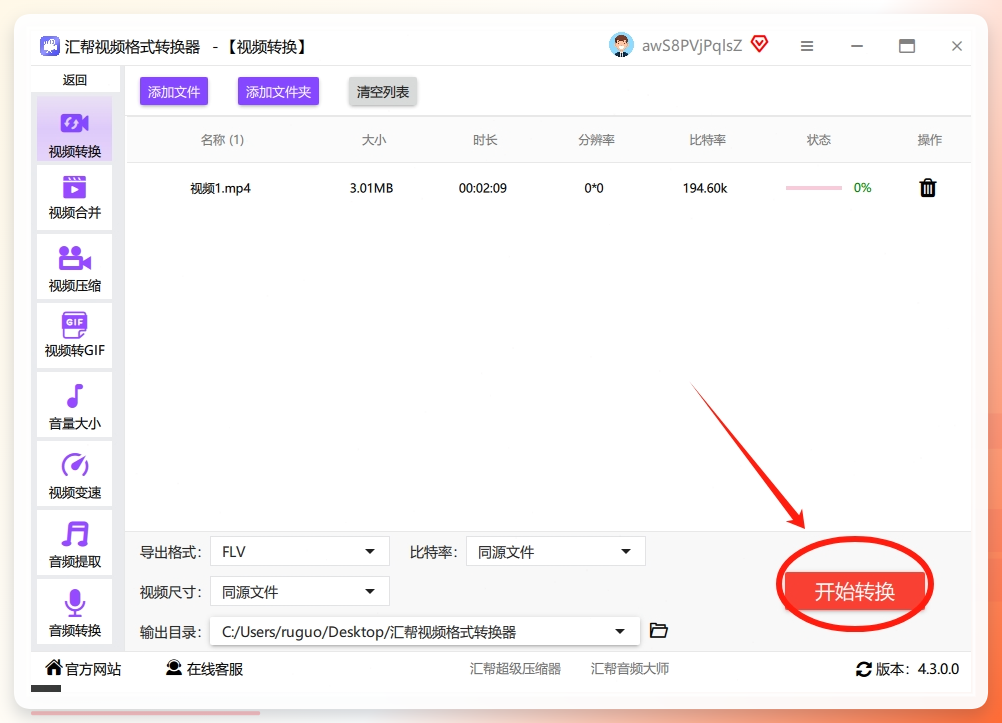Click the 比特率 column header
Screen dimensions: 1002x723
click(707, 140)
